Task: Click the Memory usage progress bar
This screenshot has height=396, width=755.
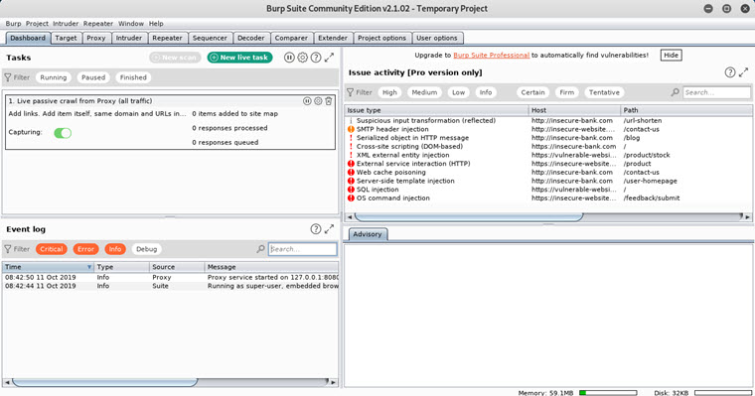Action: click(608, 393)
